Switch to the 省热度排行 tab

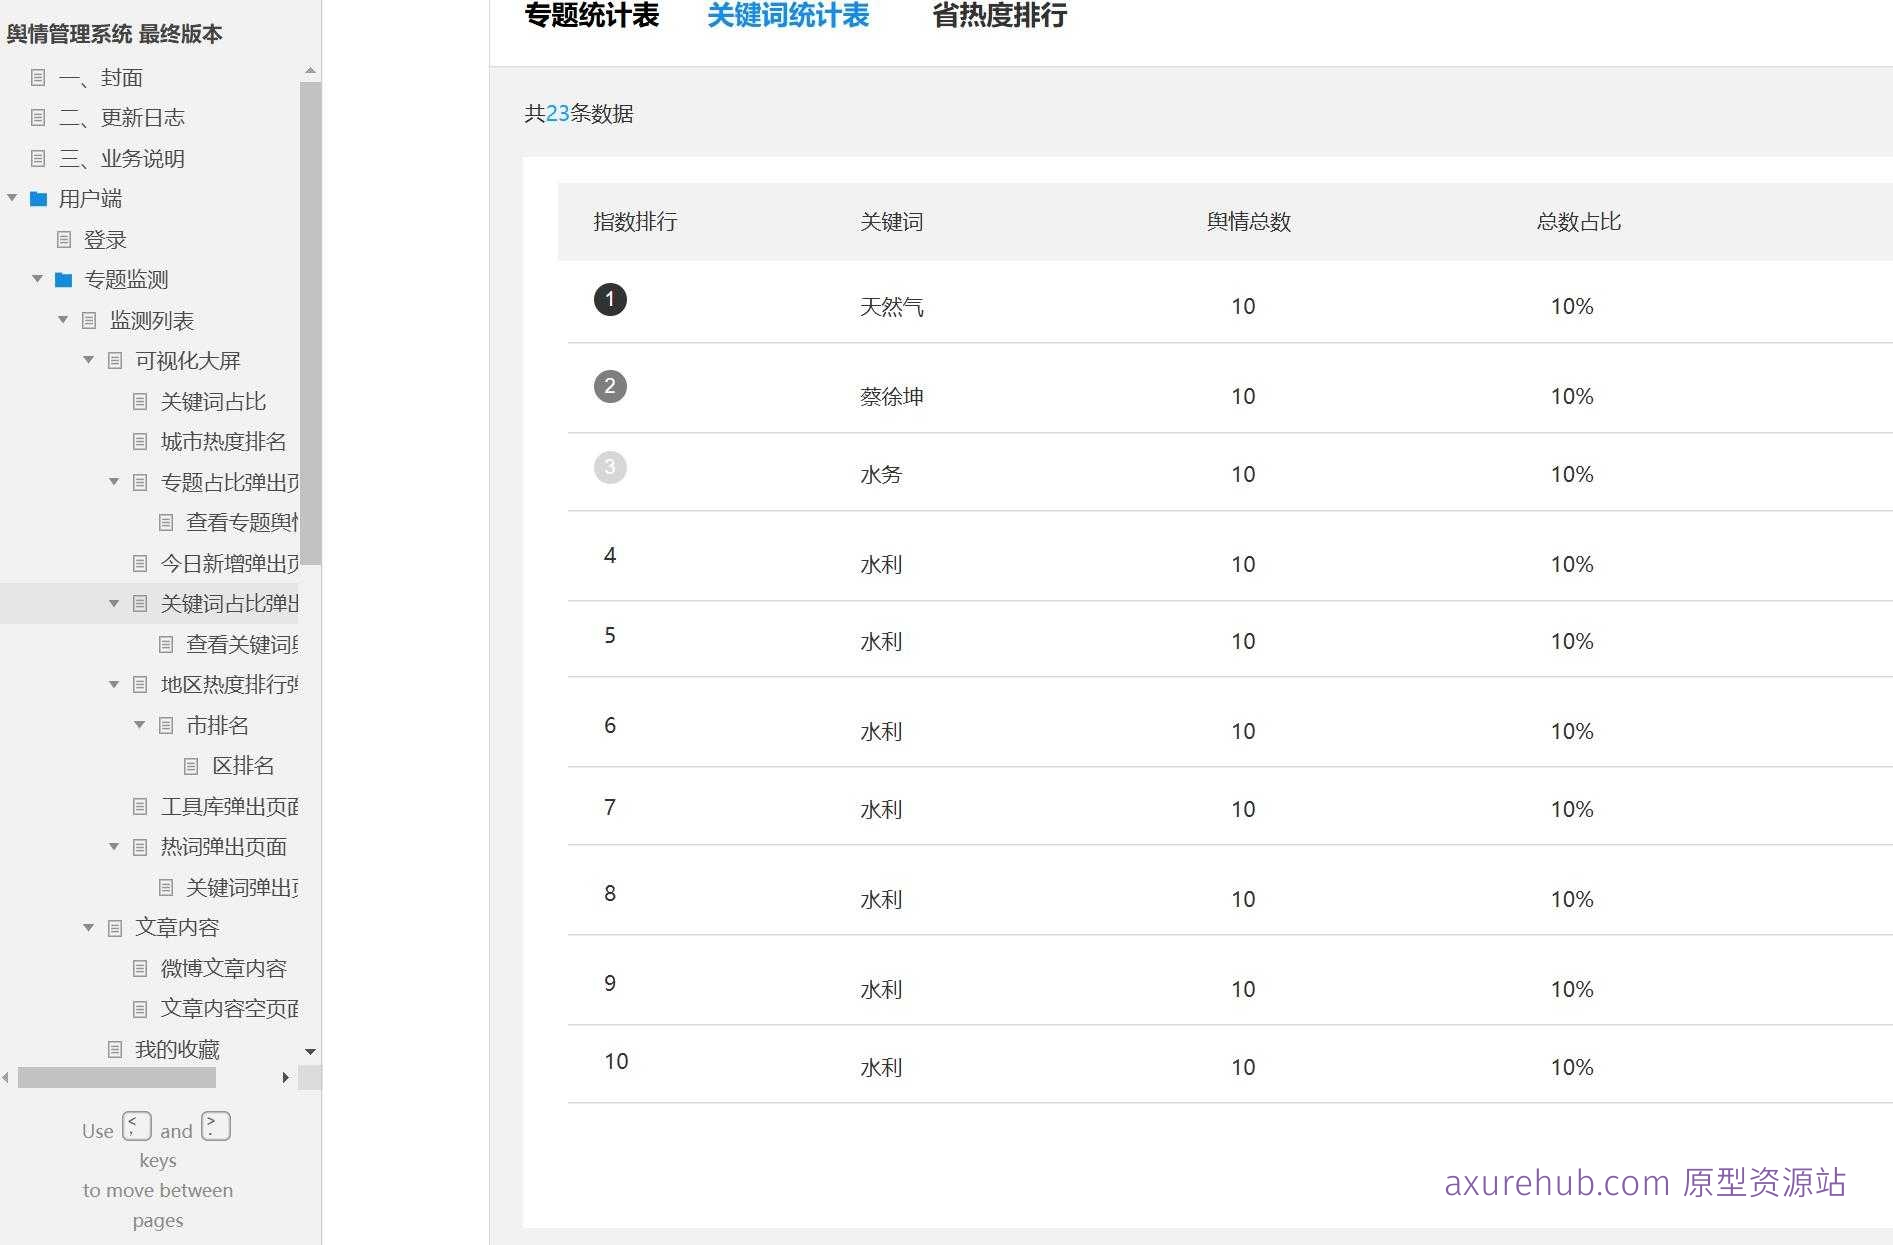point(1001,15)
